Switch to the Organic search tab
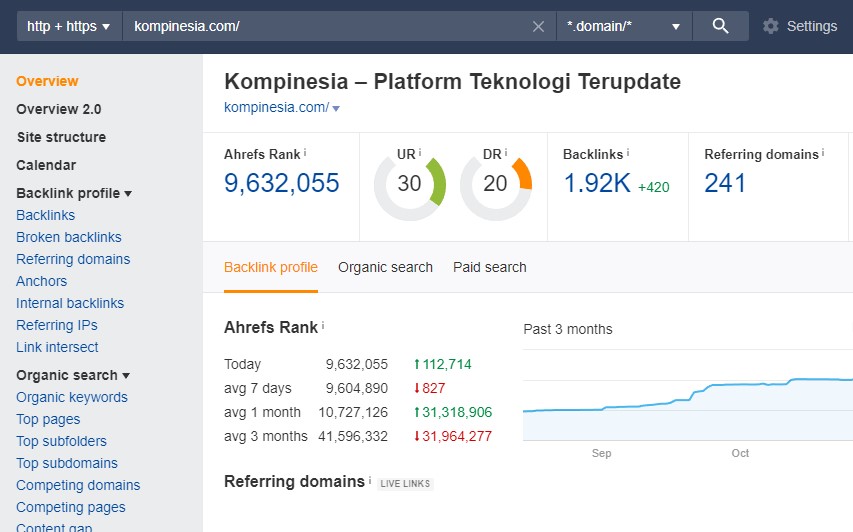853x532 pixels. pos(385,267)
